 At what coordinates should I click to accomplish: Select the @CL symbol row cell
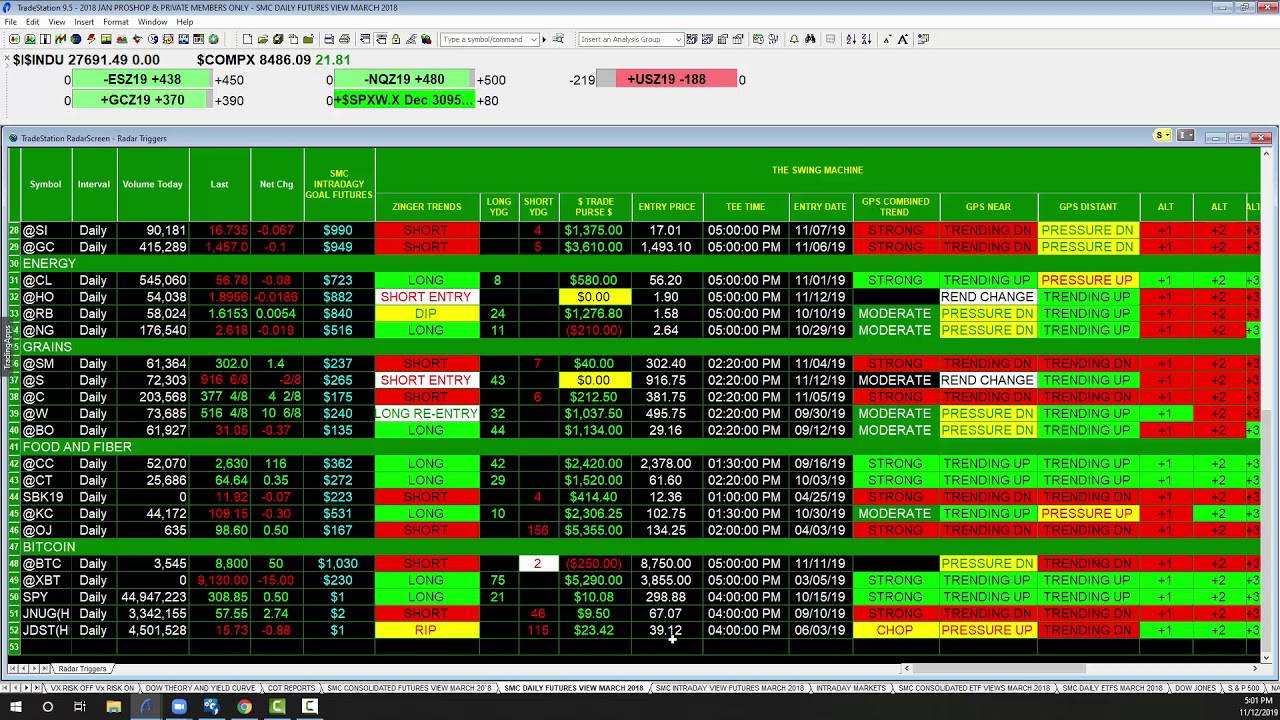tap(45, 281)
